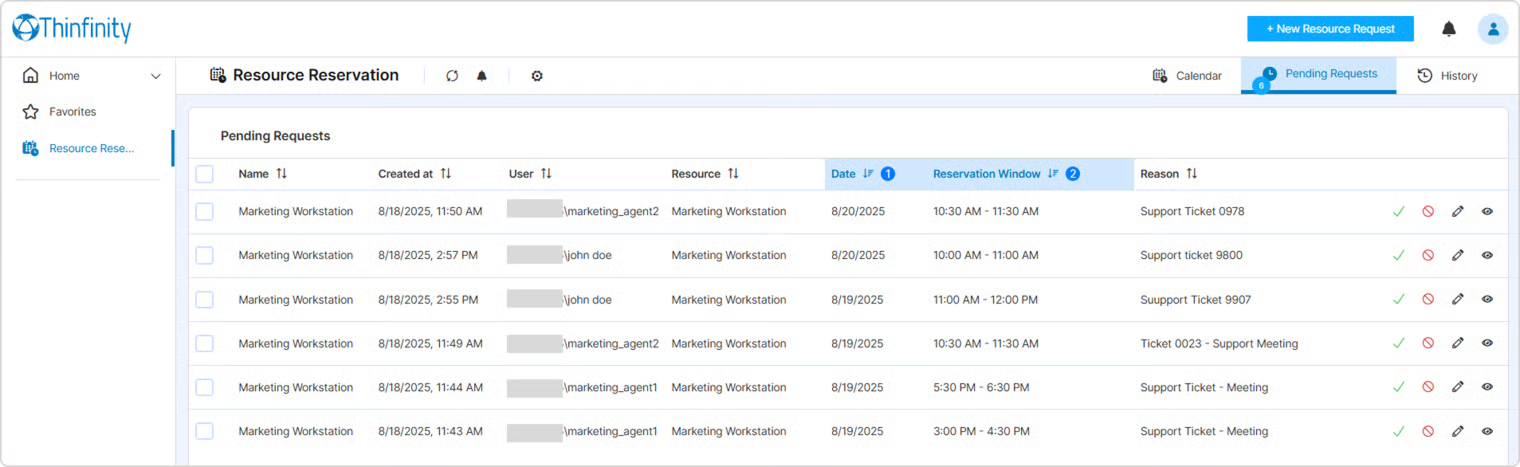Sort table by Reason column

pos(1191,174)
